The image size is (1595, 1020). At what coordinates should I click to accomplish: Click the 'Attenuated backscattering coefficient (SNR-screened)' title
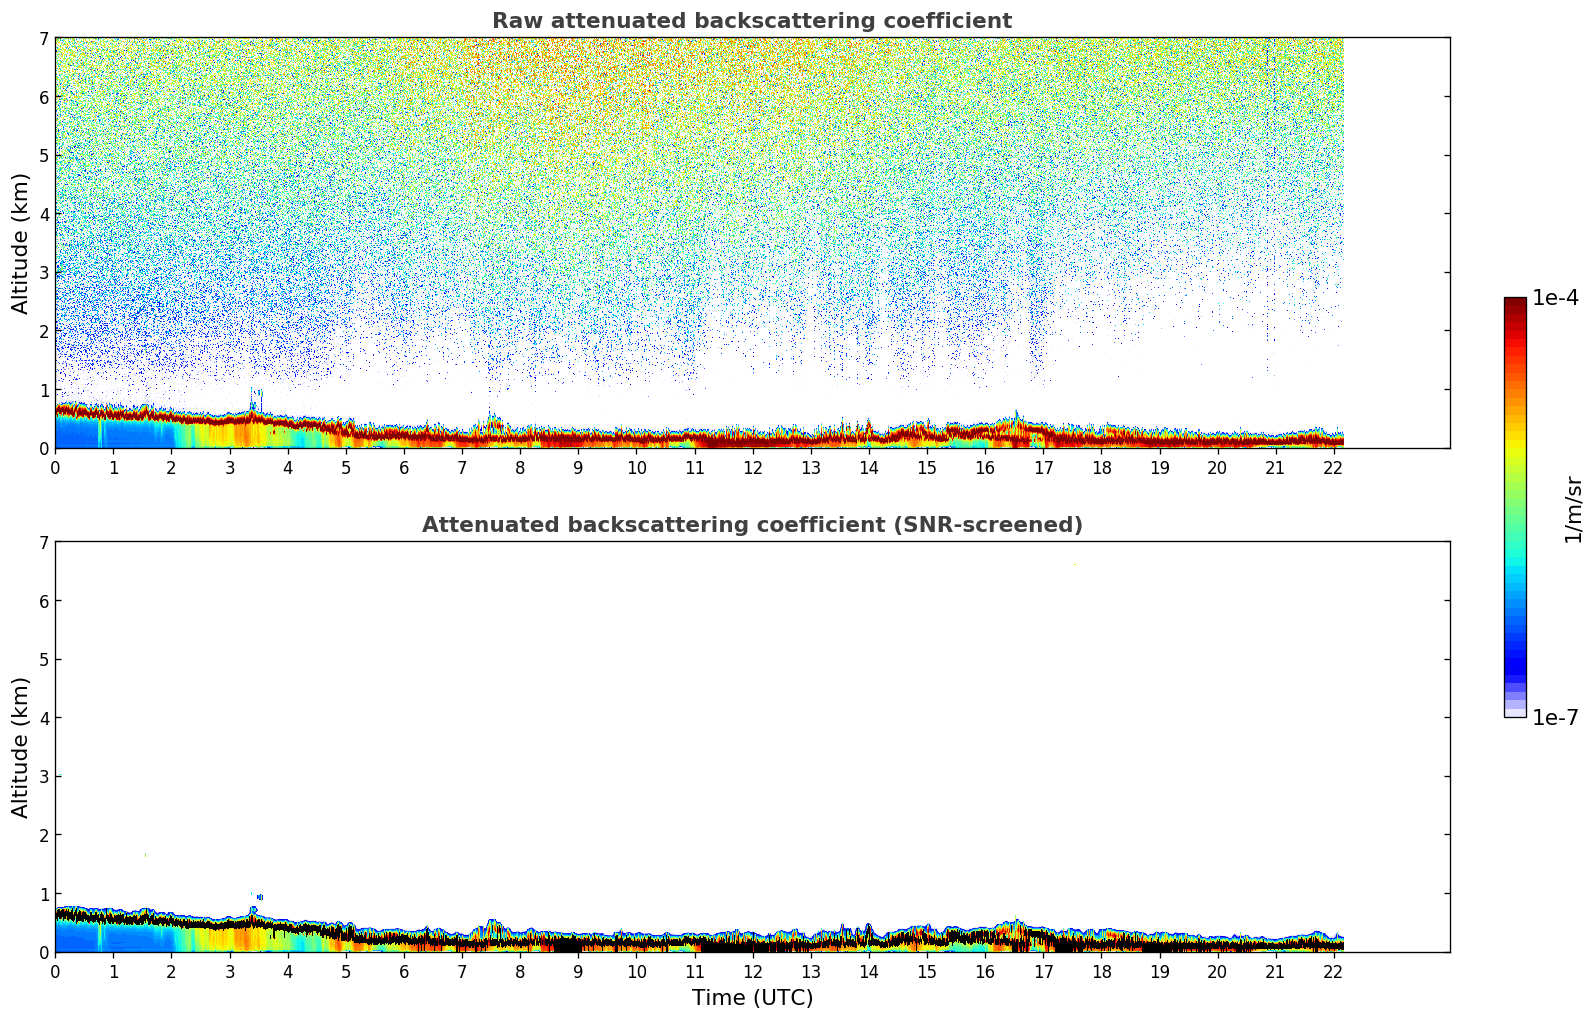(x=752, y=525)
